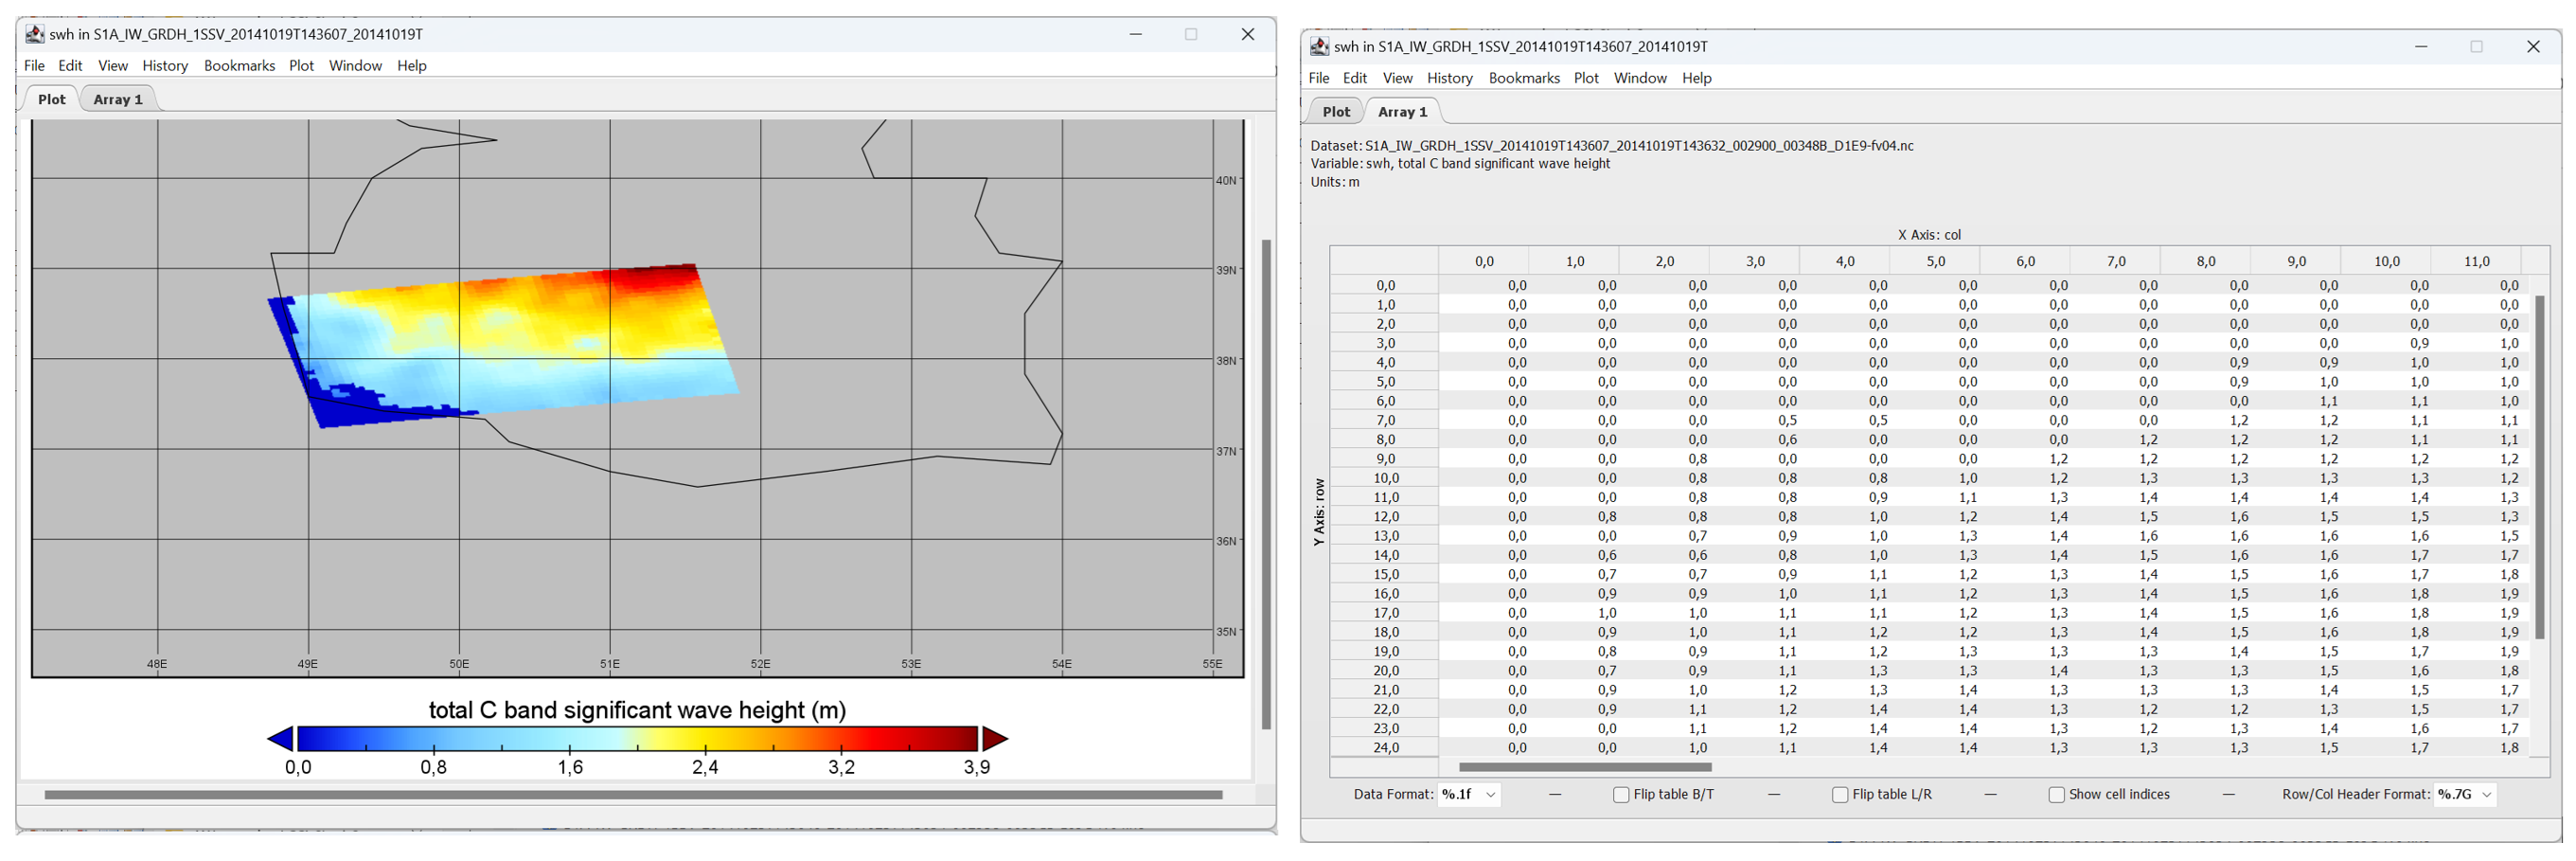Click the app icon in the right array window title bar
Image resolution: width=2576 pixels, height=861 pixels.
[x=1320, y=47]
